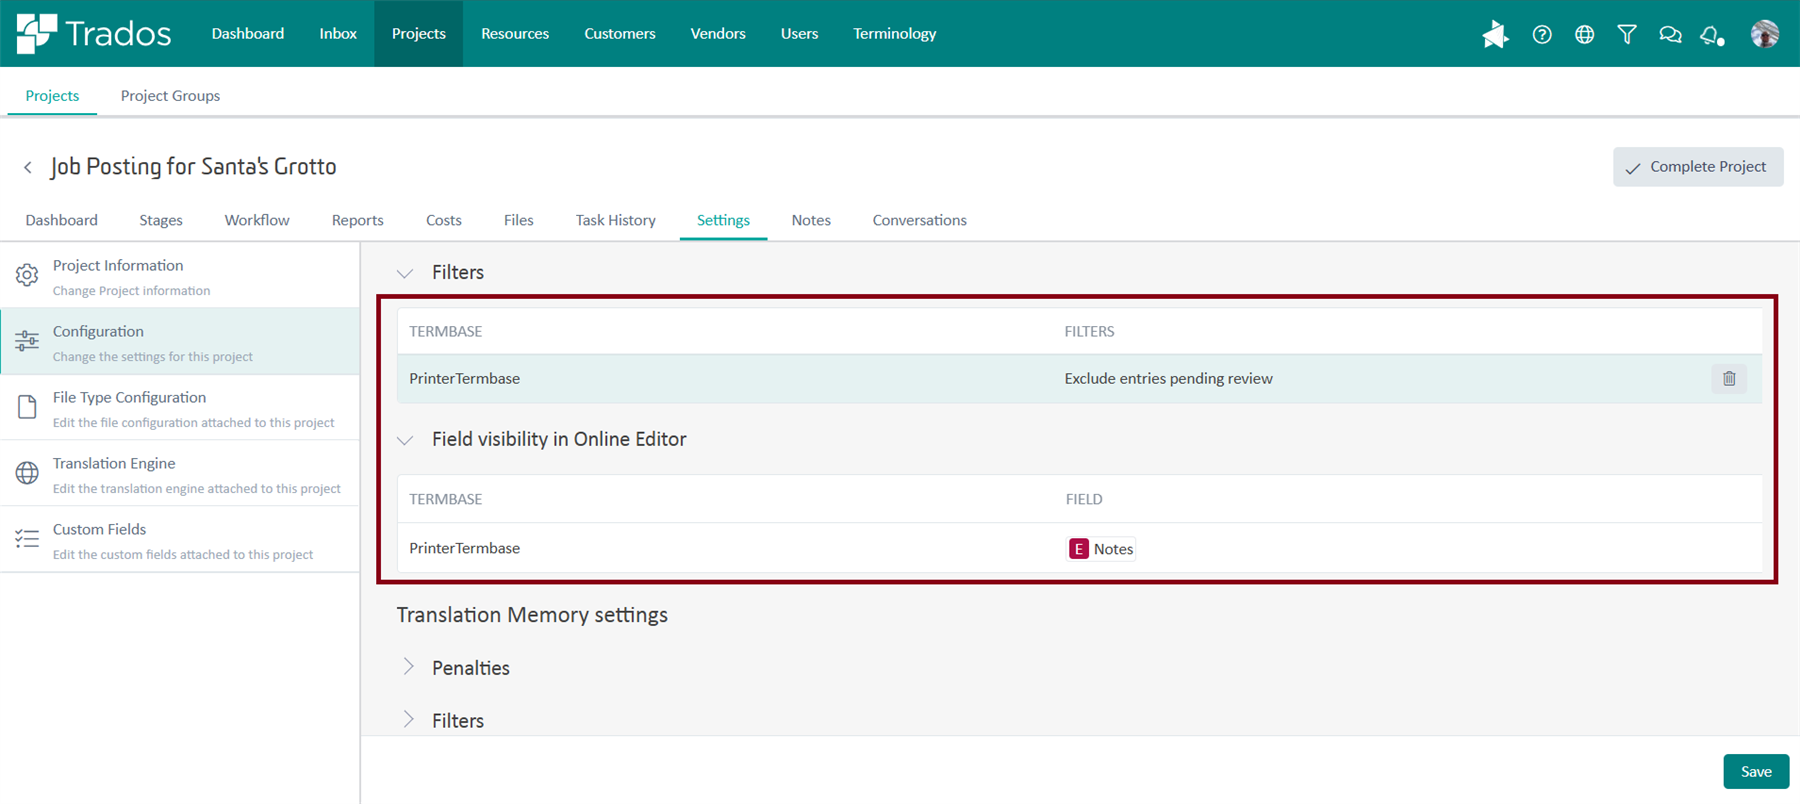Open the Resources menu
The width and height of the screenshot is (1800, 804).
[x=515, y=33]
